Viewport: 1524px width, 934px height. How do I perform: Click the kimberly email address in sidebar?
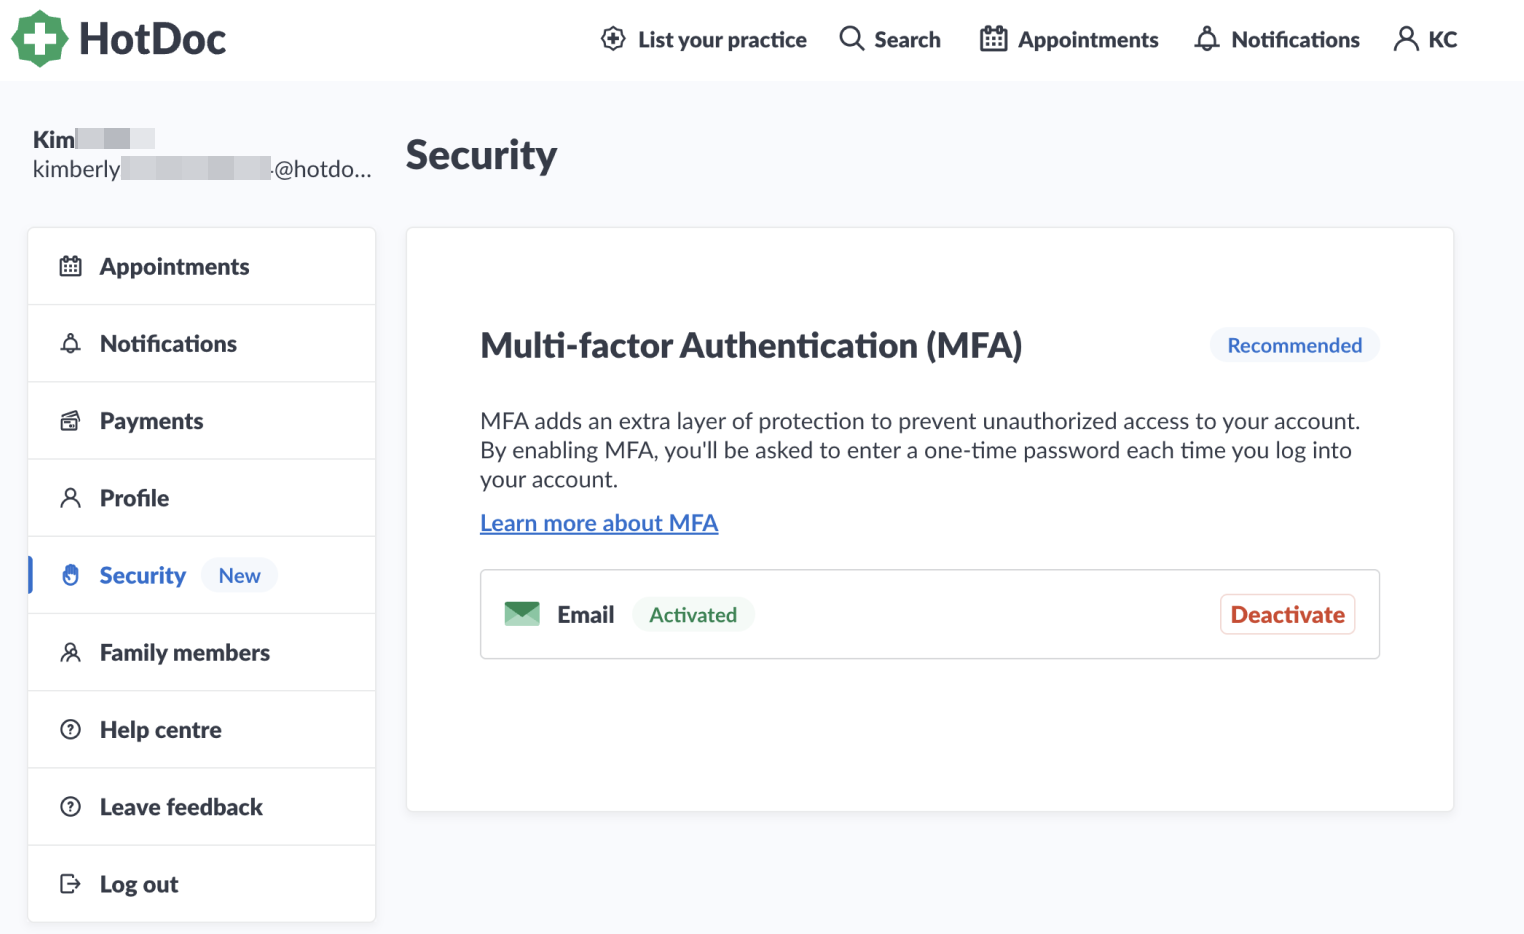(x=202, y=169)
